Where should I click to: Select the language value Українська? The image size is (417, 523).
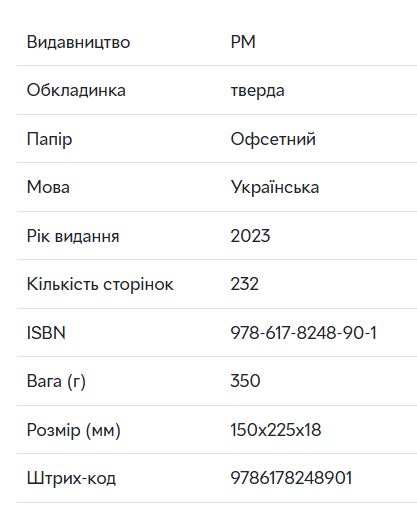pos(275,187)
